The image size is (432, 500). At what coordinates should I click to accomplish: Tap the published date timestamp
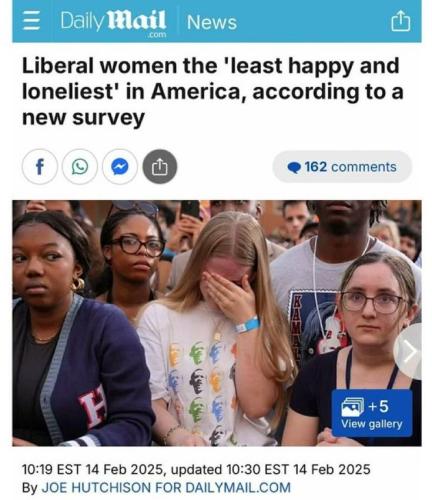coord(93,469)
